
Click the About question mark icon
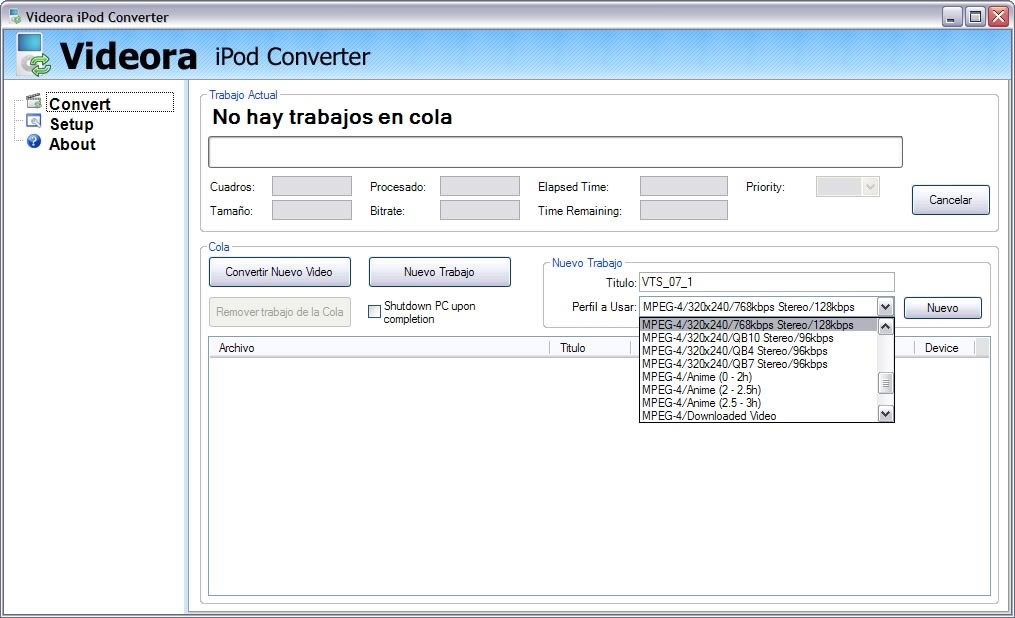34,141
